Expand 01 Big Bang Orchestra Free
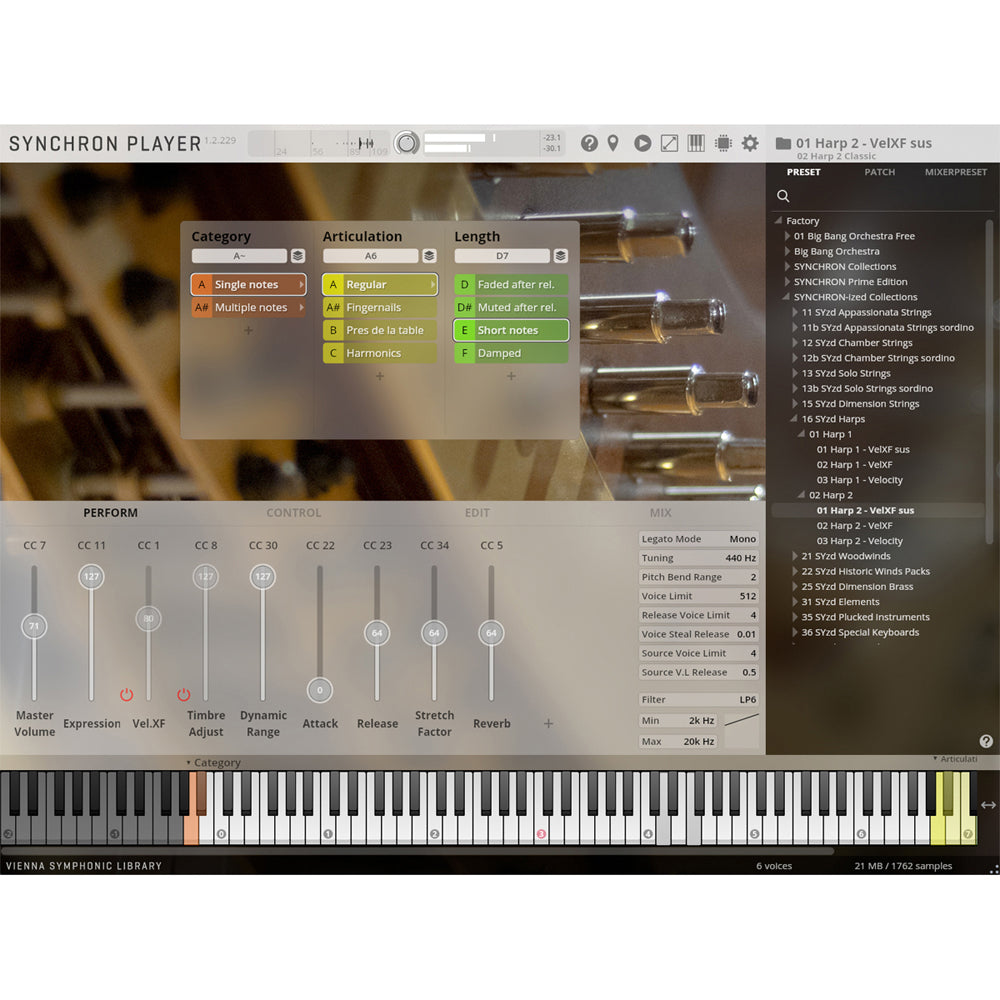1000x1000 pixels. 788,236
